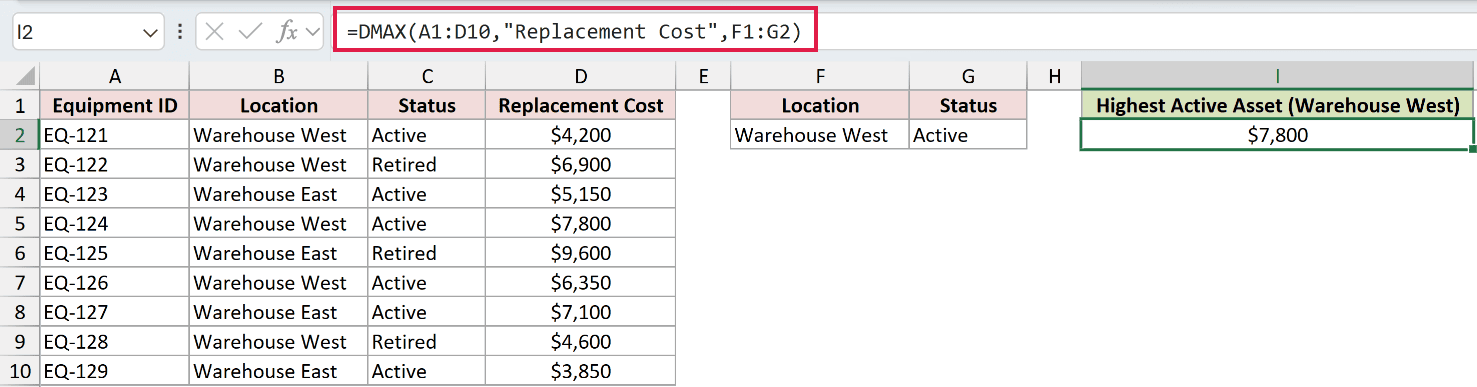The height and width of the screenshot is (387, 1477).
Task: Click the Select All corner triangle
Action: click(x=20, y=76)
